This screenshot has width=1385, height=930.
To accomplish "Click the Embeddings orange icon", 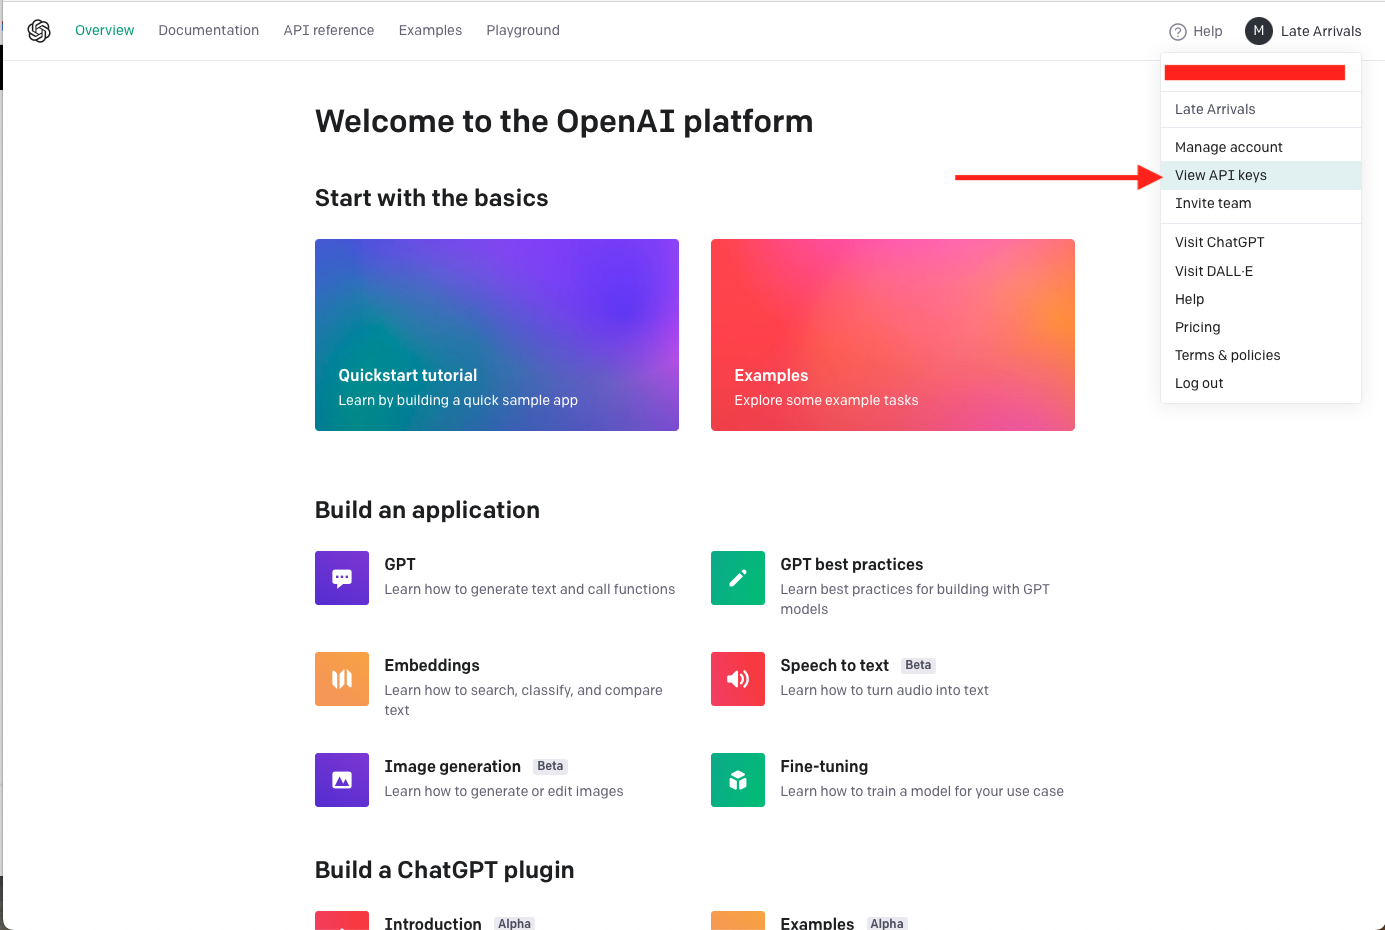I will (x=342, y=679).
